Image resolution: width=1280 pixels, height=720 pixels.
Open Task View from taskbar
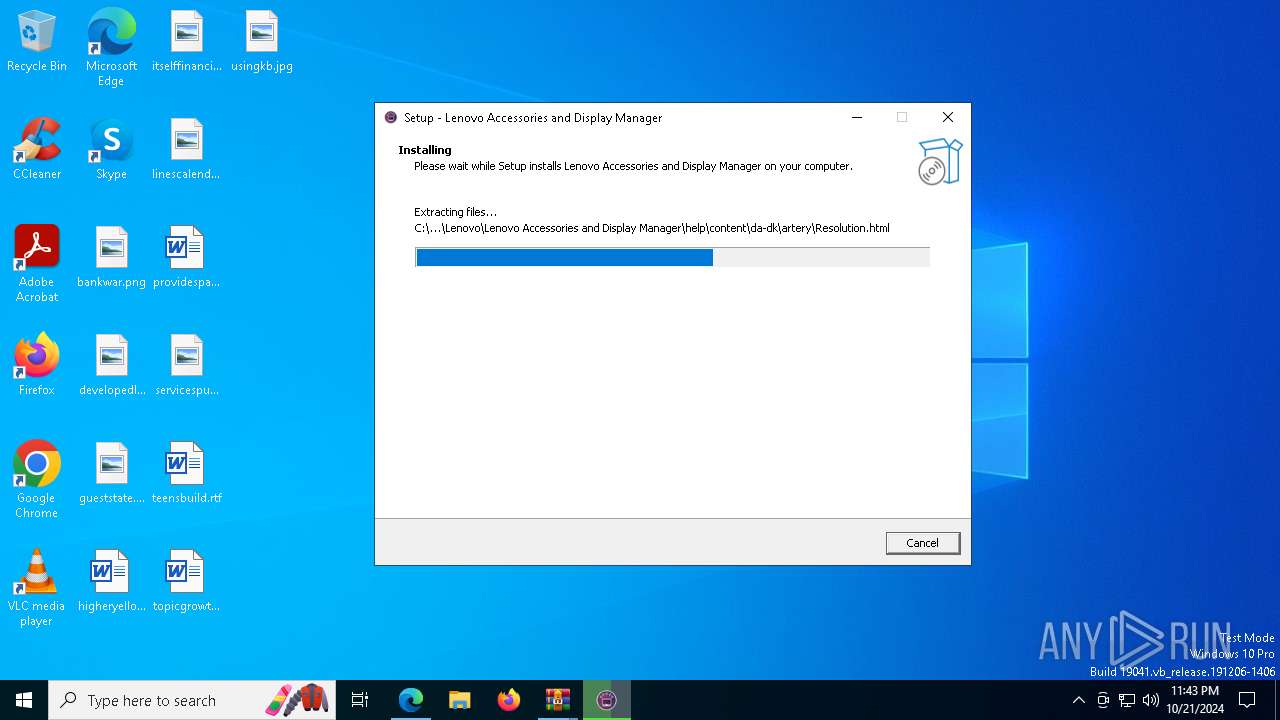pos(360,700)
